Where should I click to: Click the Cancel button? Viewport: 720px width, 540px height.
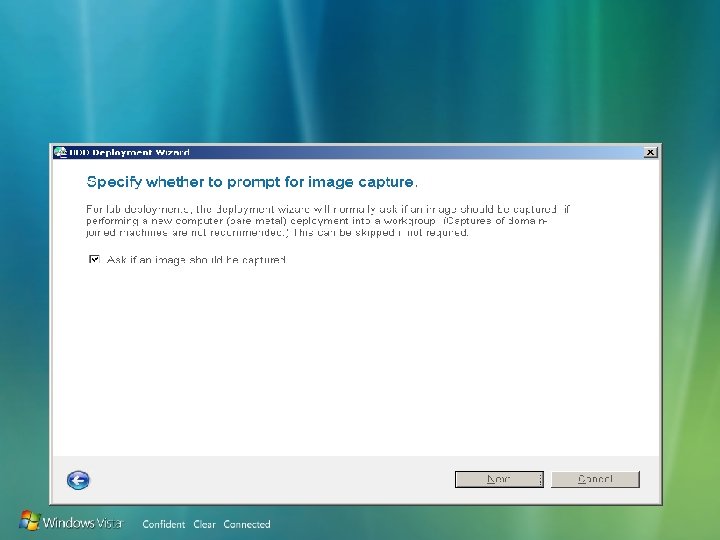[x=595, y=479]
